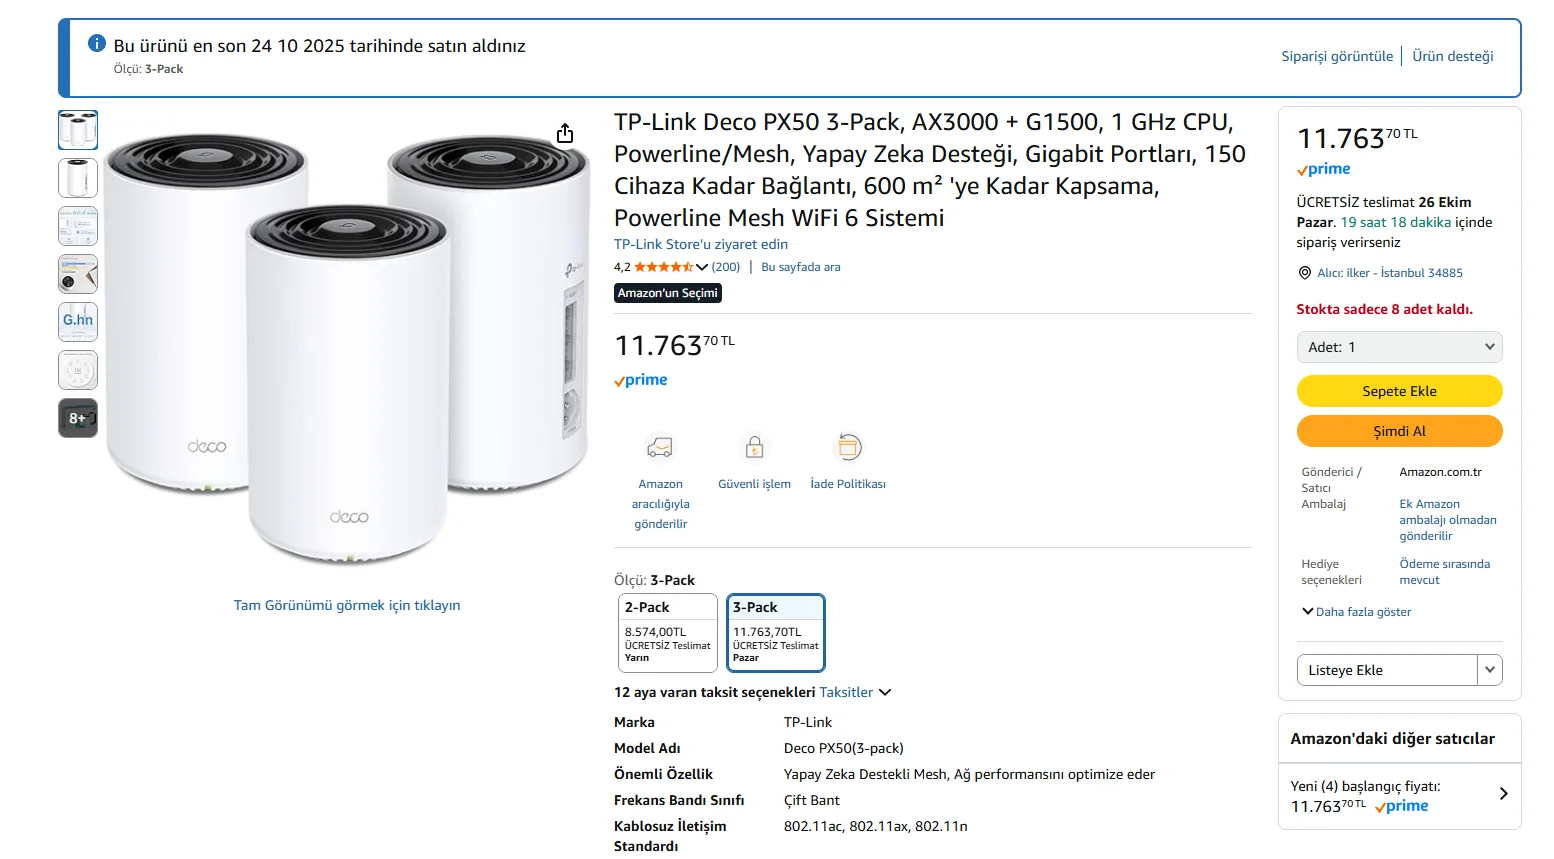Click the Şimdi Al button
Screen dimensions: 1554x859
coord(1399,431)
